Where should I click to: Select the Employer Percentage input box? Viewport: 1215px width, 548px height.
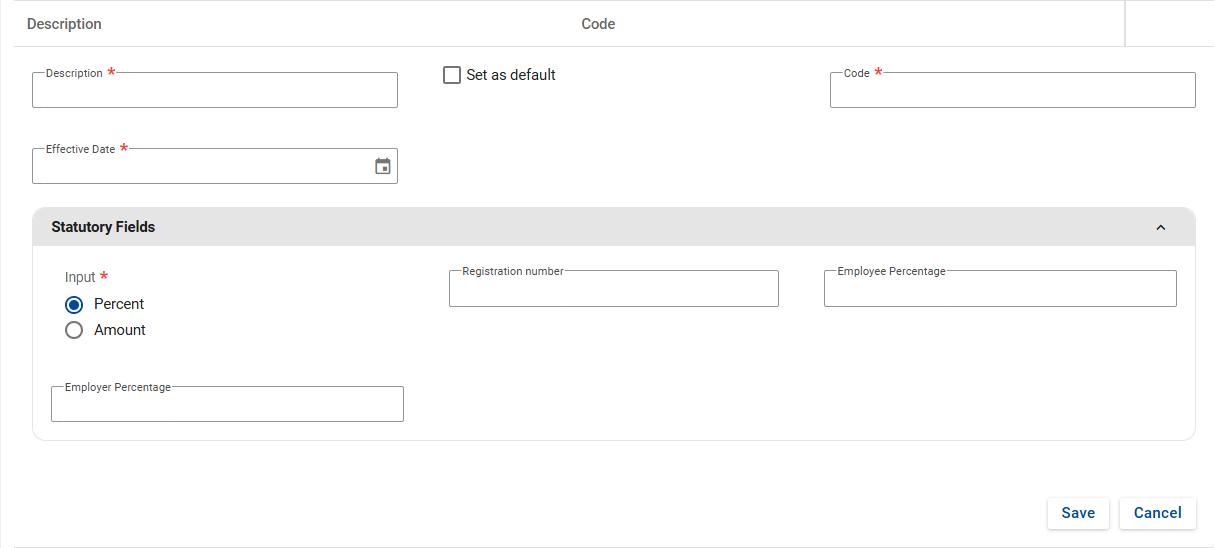point(227,405)
